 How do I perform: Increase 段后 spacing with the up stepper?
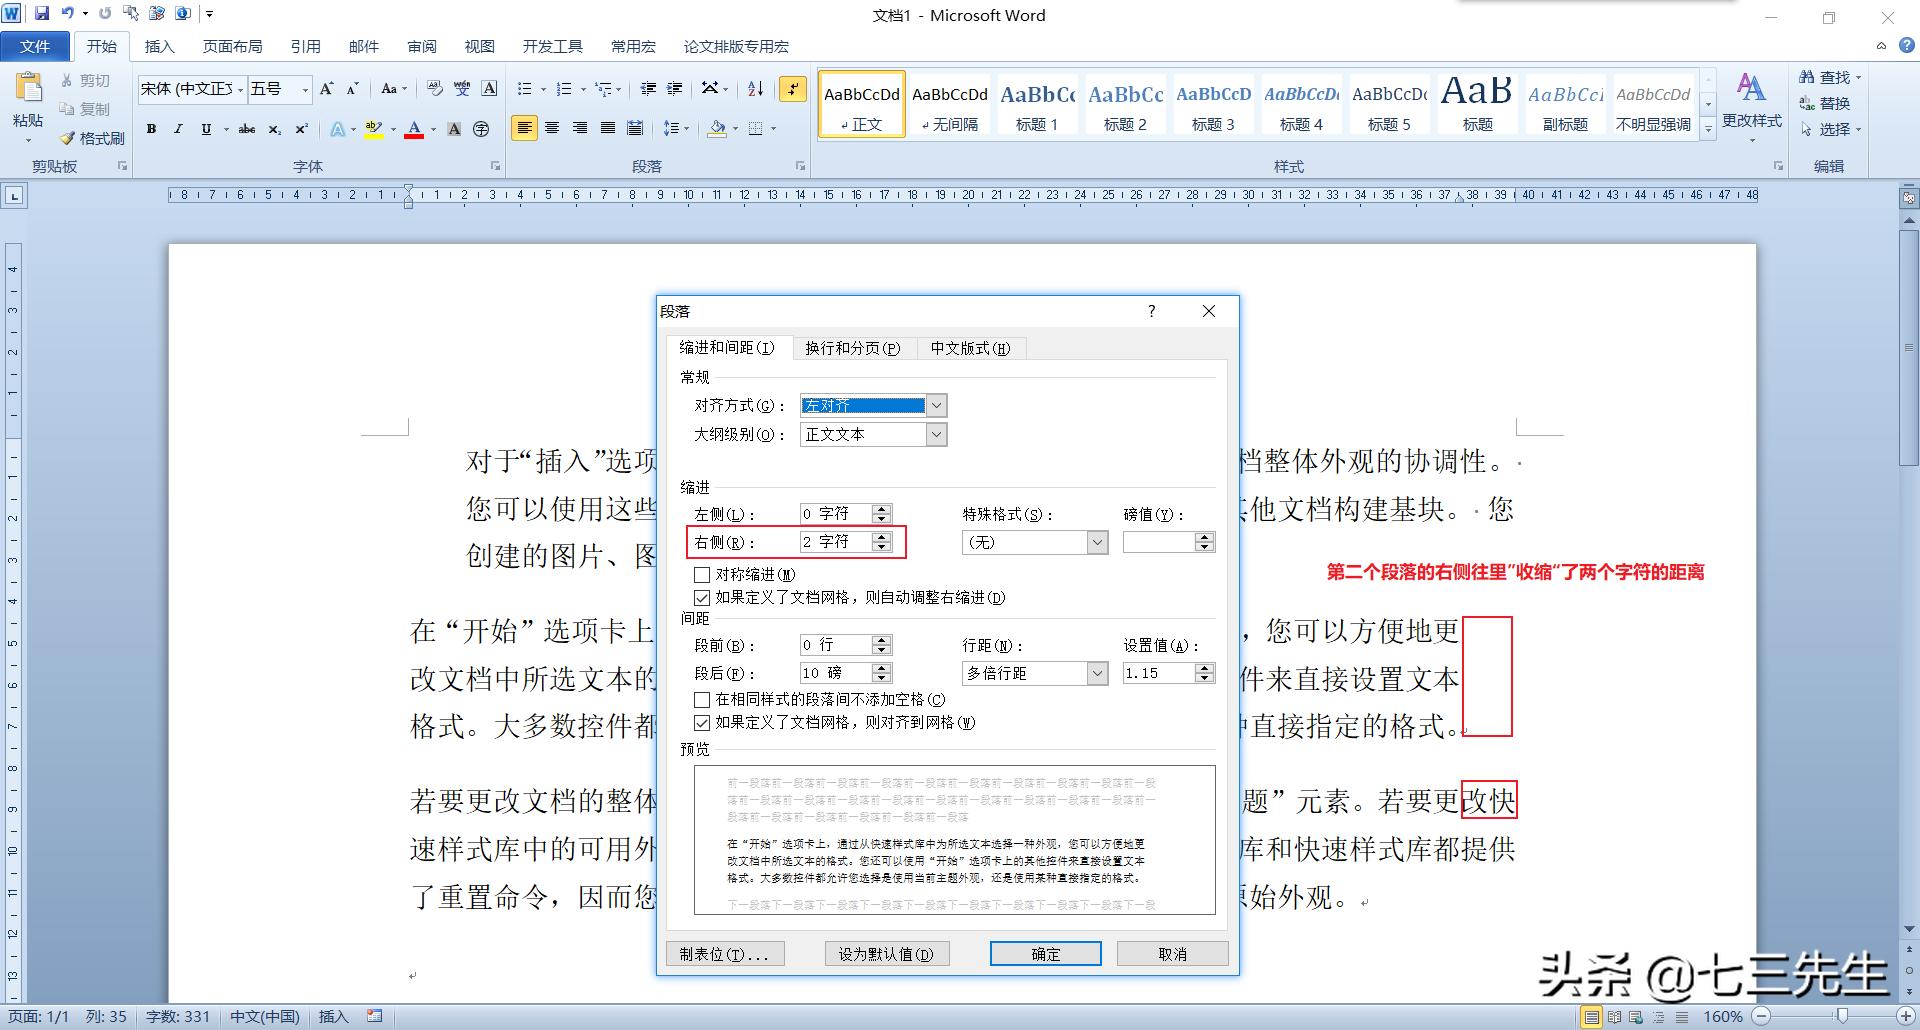[x=882, y=667]
